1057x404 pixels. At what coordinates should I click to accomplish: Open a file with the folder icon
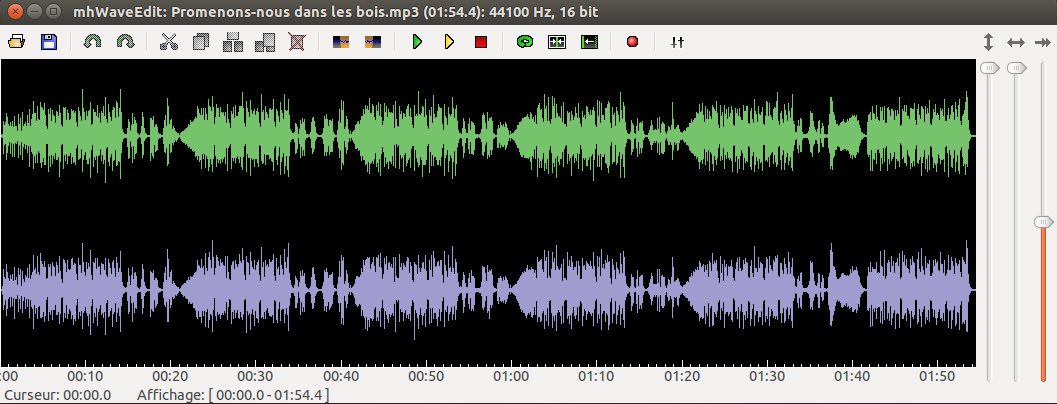(17, 42)
